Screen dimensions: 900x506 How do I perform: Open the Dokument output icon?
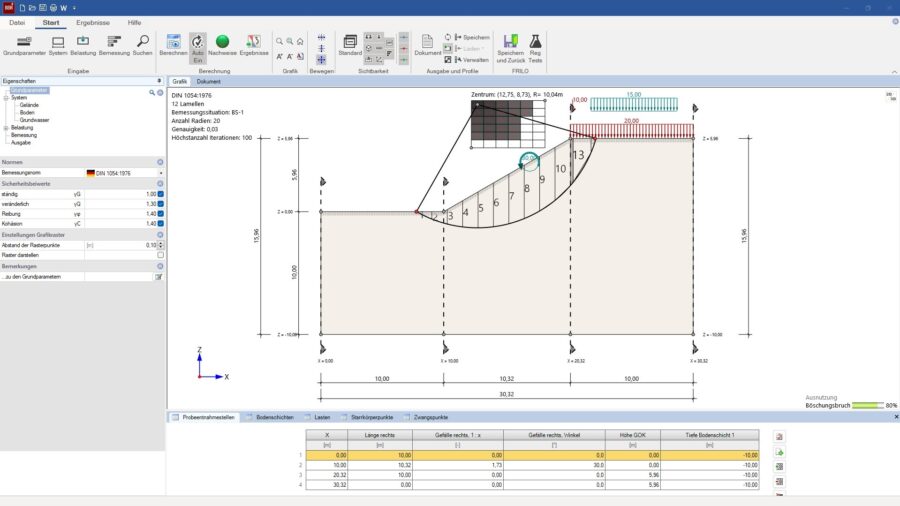tap(427, 43)
